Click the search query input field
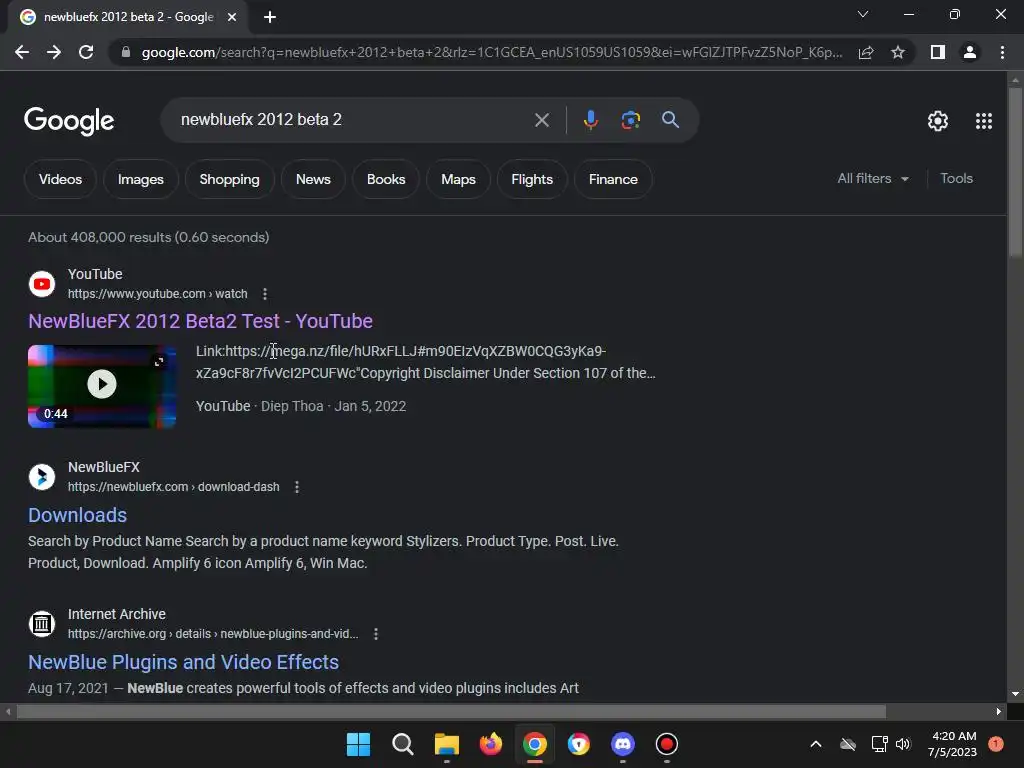This screenshot has width=1024, height=768. [x=353, y=120]
